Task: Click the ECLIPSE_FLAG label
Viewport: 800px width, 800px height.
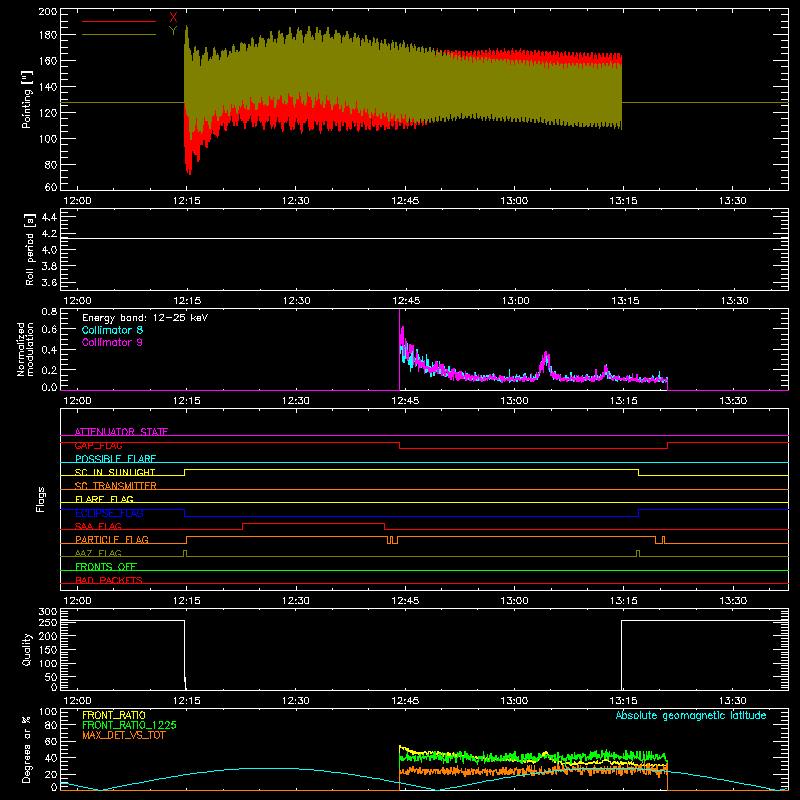Action: point(109,513)
